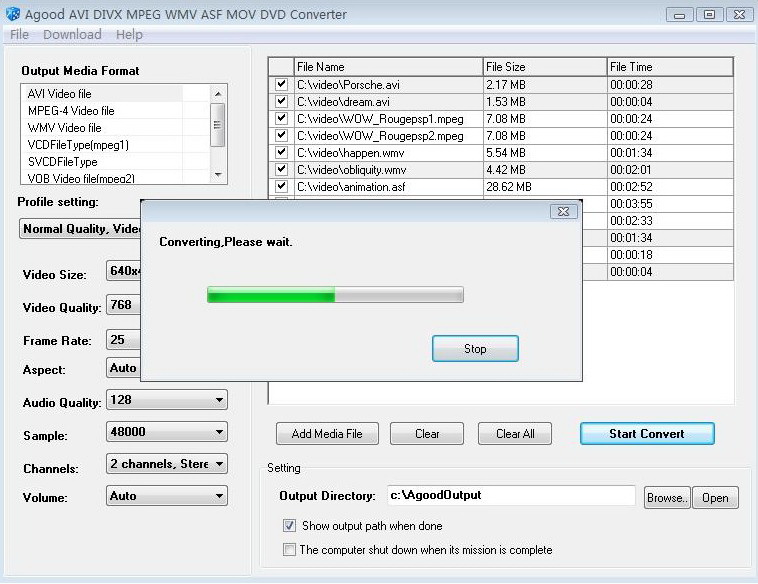Screen dimensions: 758x584
Task: Click the format list scroll up arrow
Action: click(218, 94)
